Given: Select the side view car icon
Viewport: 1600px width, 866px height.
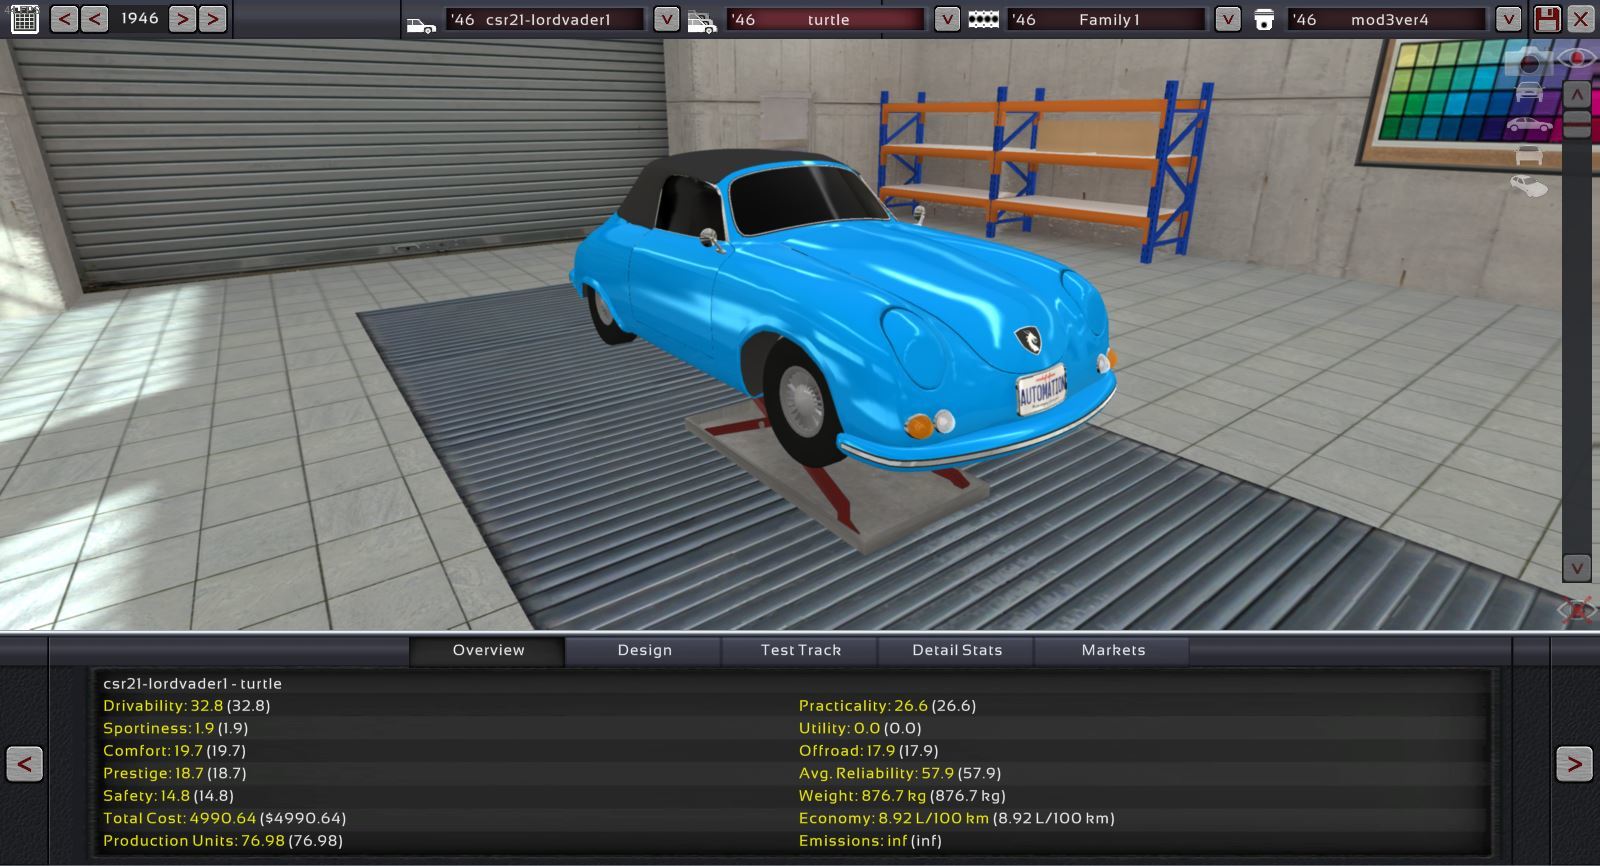Looking at the screenshot, I should pos(1529,125).
